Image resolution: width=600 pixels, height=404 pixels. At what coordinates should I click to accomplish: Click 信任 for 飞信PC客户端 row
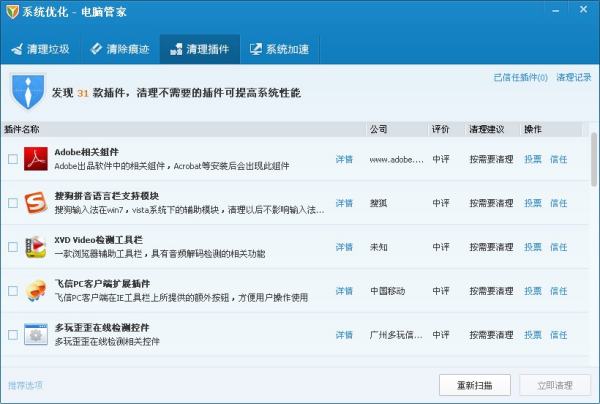(559, 291)
